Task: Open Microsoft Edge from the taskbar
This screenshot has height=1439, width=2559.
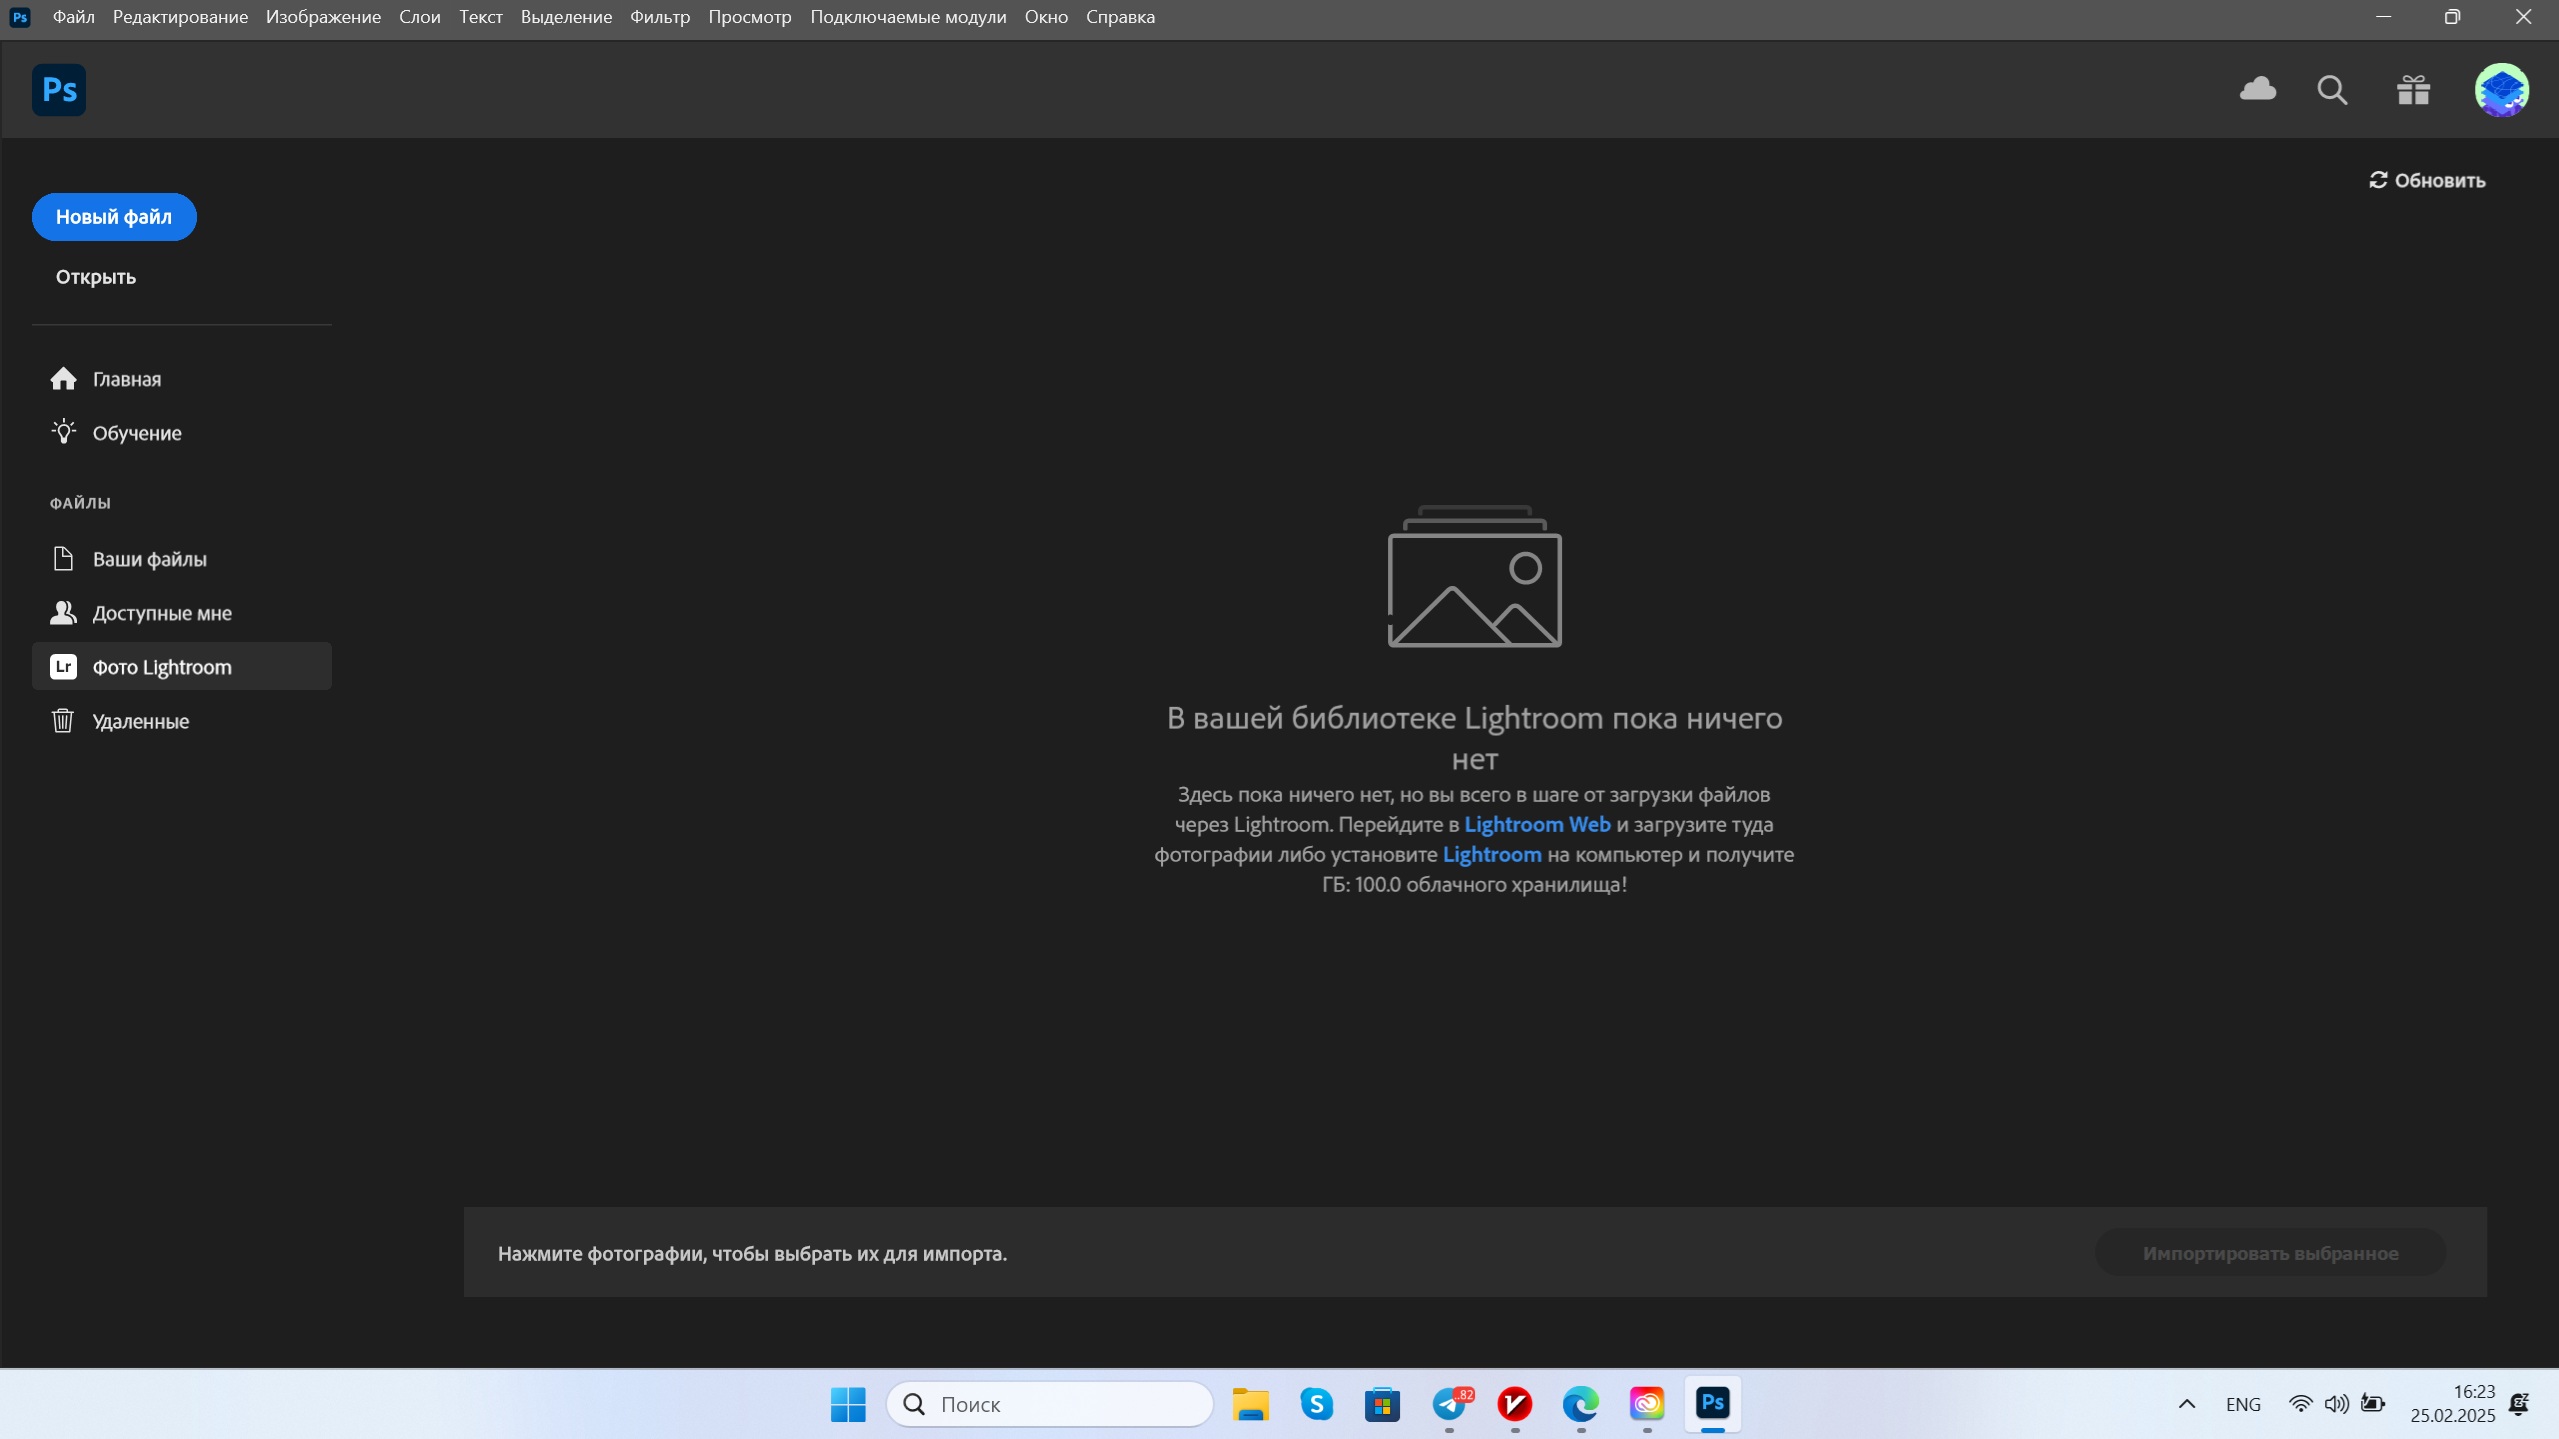Action: coord(1581,1404)
